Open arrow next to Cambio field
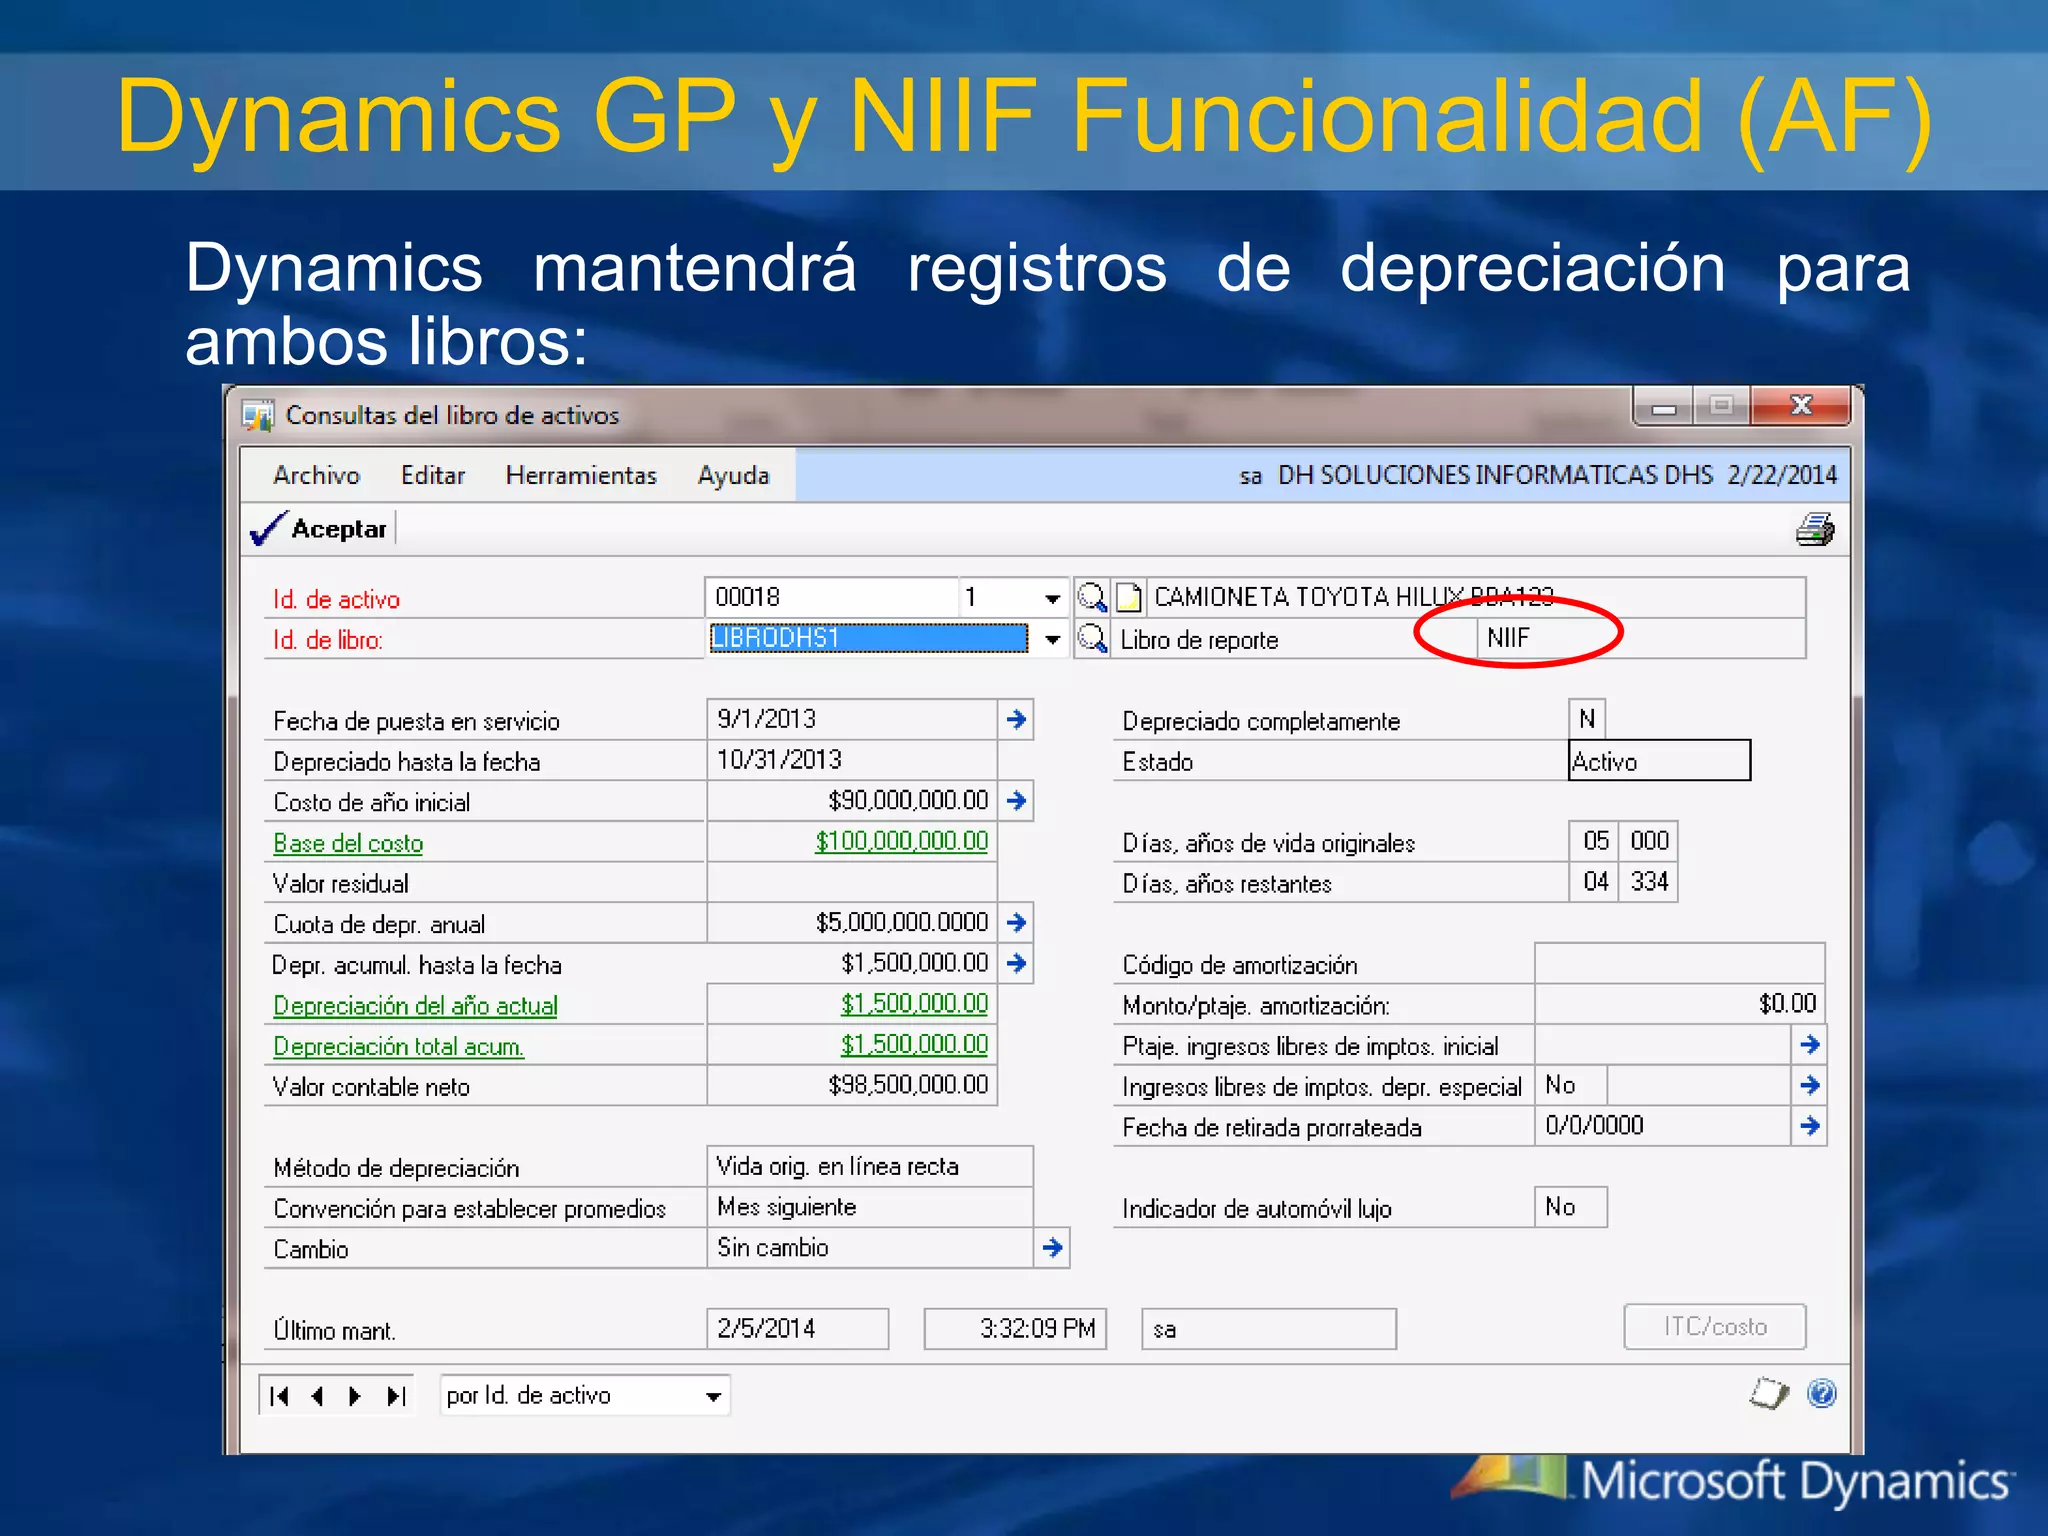 [1052, 1247]
